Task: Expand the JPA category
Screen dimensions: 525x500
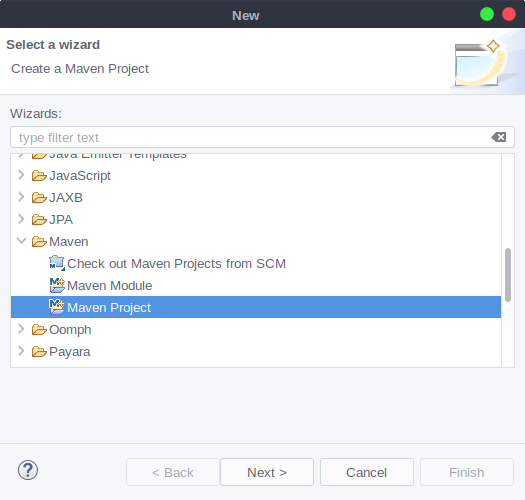Action: click(x=21, y=219)
